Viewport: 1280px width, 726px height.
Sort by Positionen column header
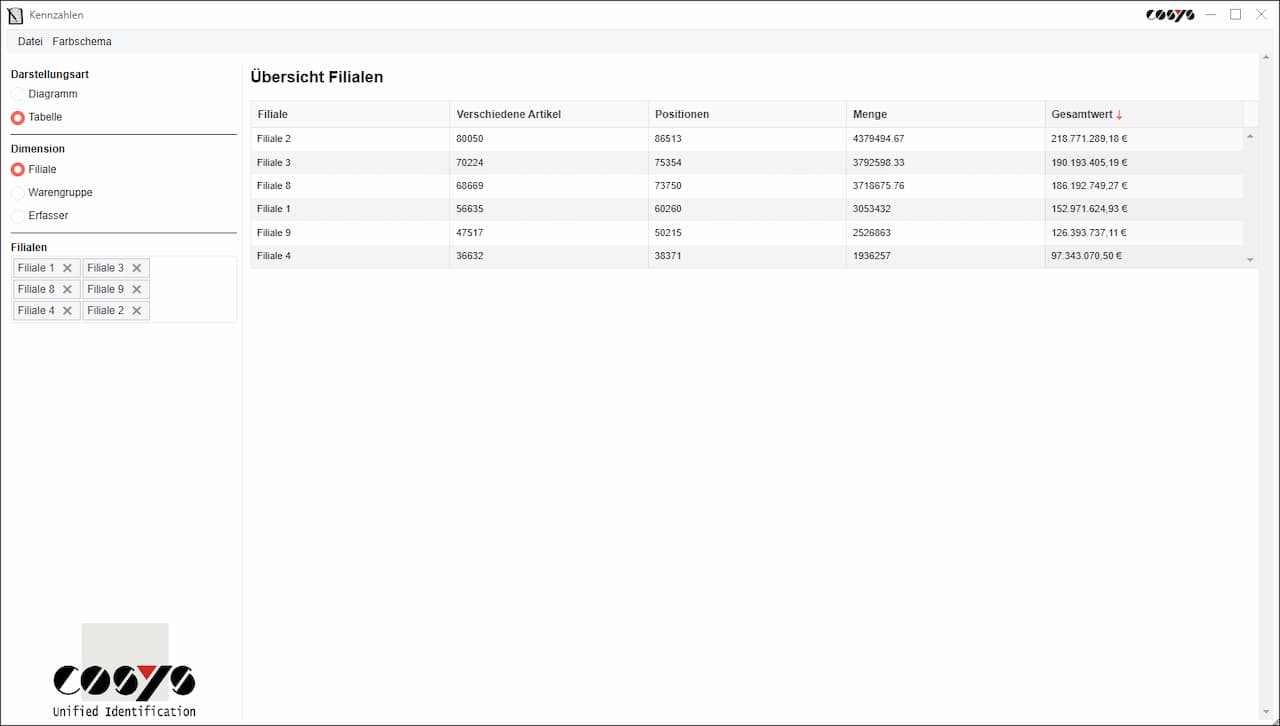point(747,114)
